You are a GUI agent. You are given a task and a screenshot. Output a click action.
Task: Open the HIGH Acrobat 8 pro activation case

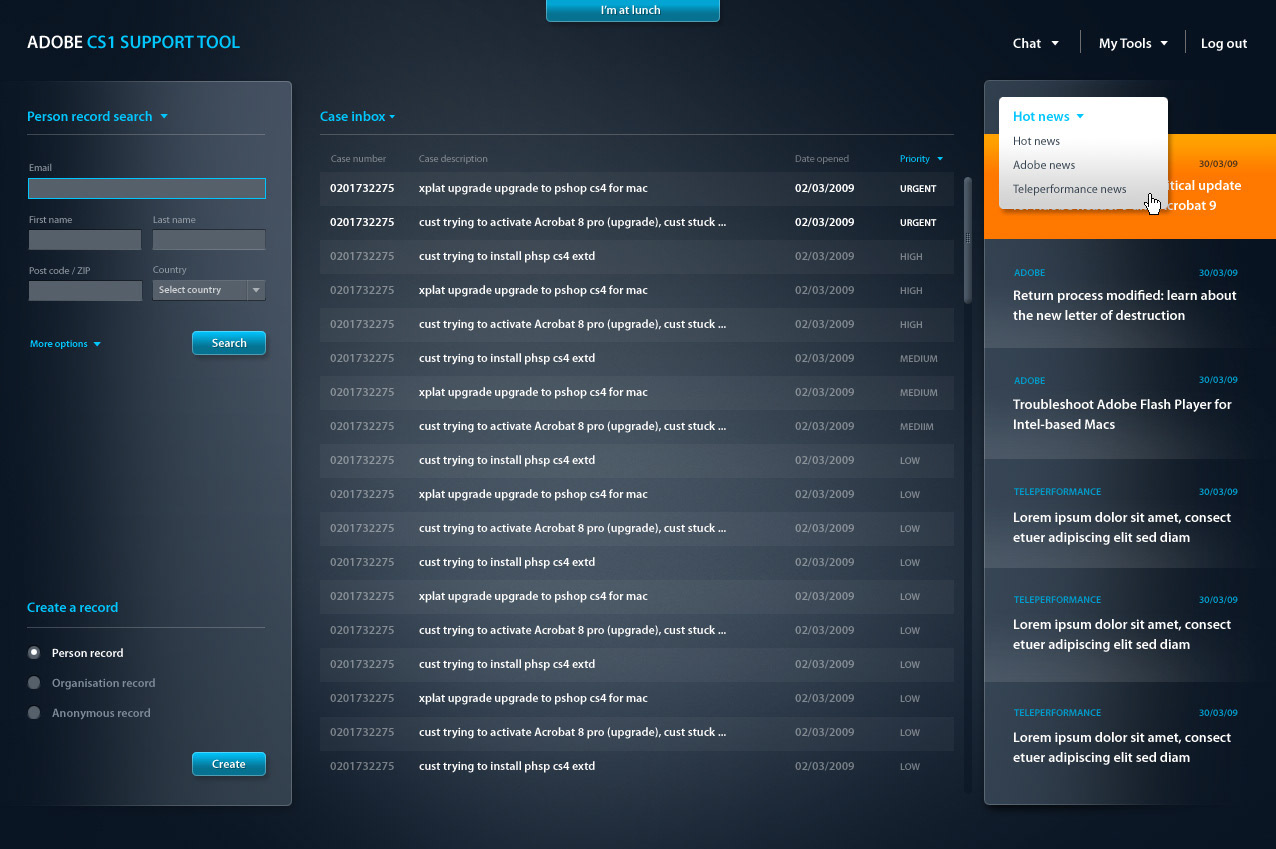(x=637, y=324)
